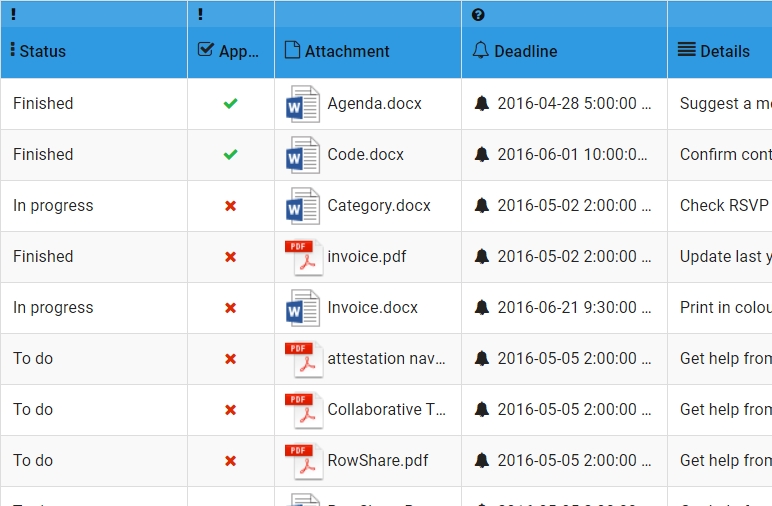Screen dimensions: 772x506
Task: Toggle red cross in invoice.pdf row
Action: (x=230, y=257)
